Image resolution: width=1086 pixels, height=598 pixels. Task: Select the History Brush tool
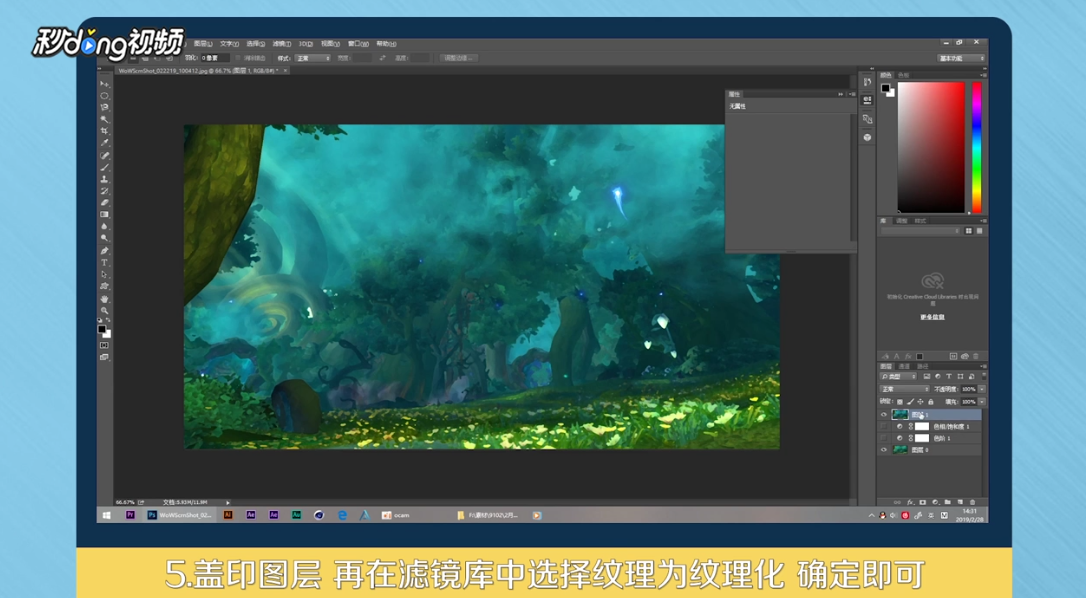(105, 191)
